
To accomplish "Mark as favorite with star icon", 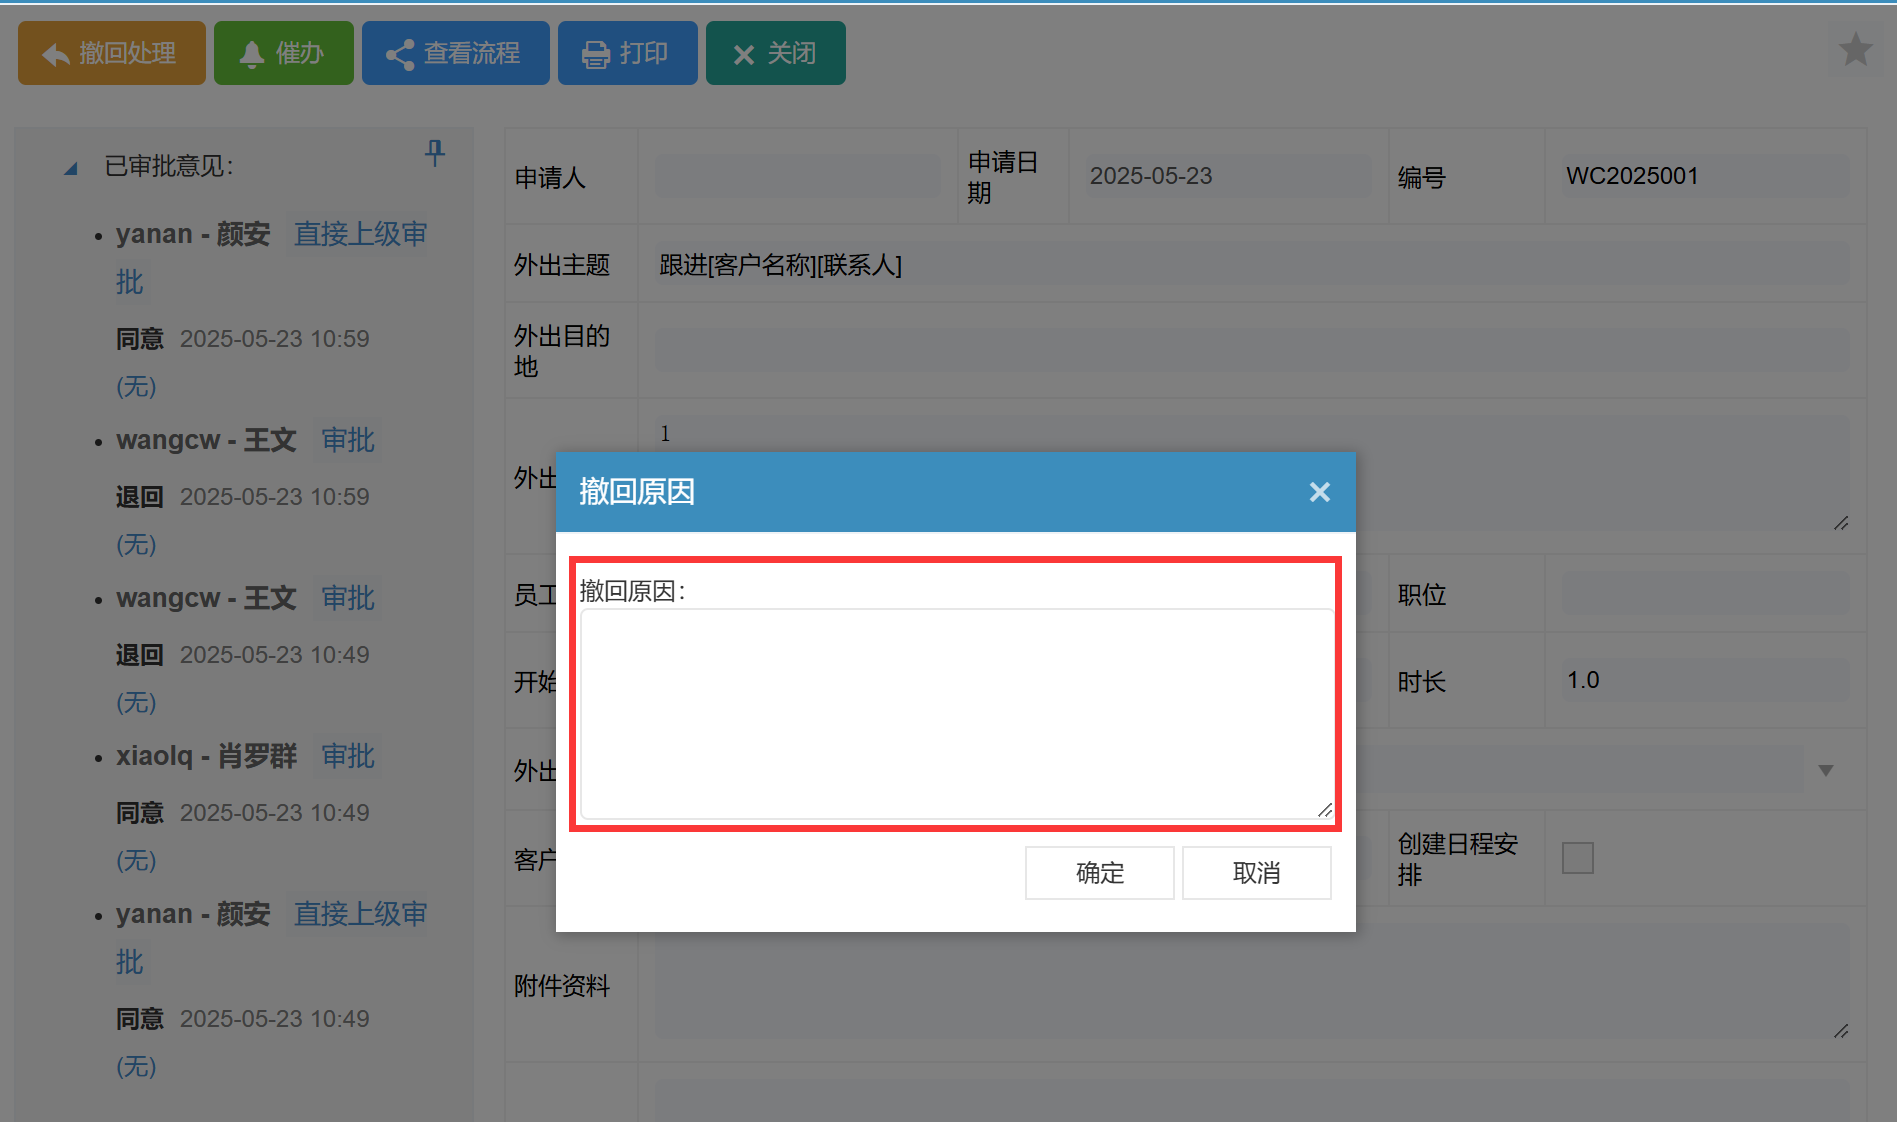I will pos(1855,49).
